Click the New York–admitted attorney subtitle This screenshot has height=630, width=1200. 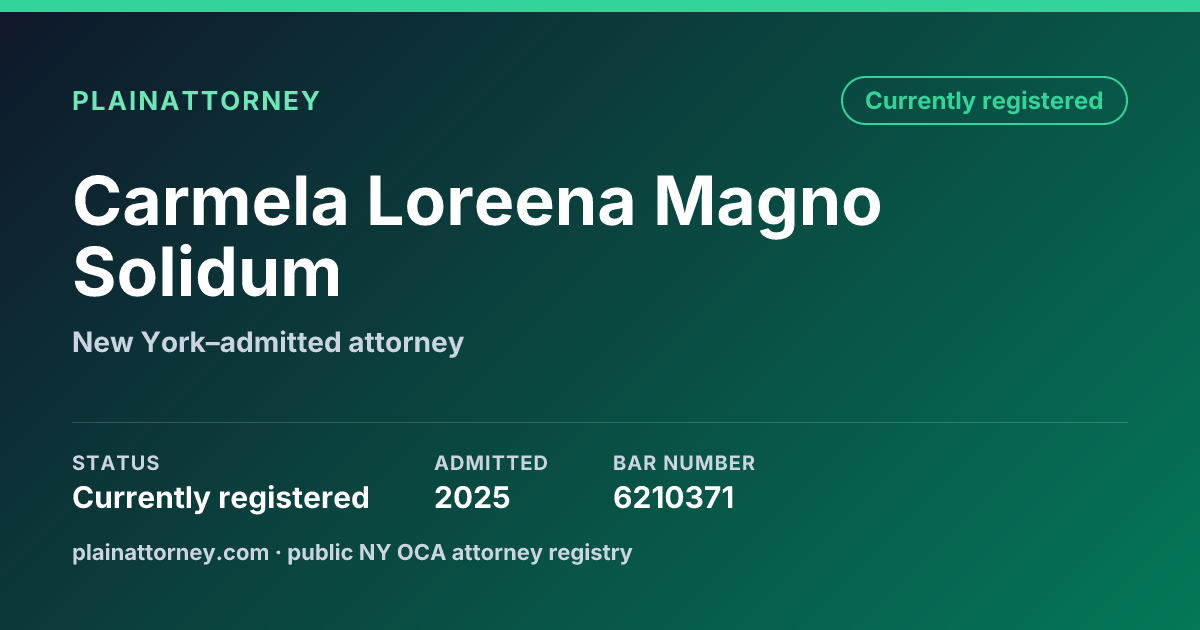tap(268, 343)
